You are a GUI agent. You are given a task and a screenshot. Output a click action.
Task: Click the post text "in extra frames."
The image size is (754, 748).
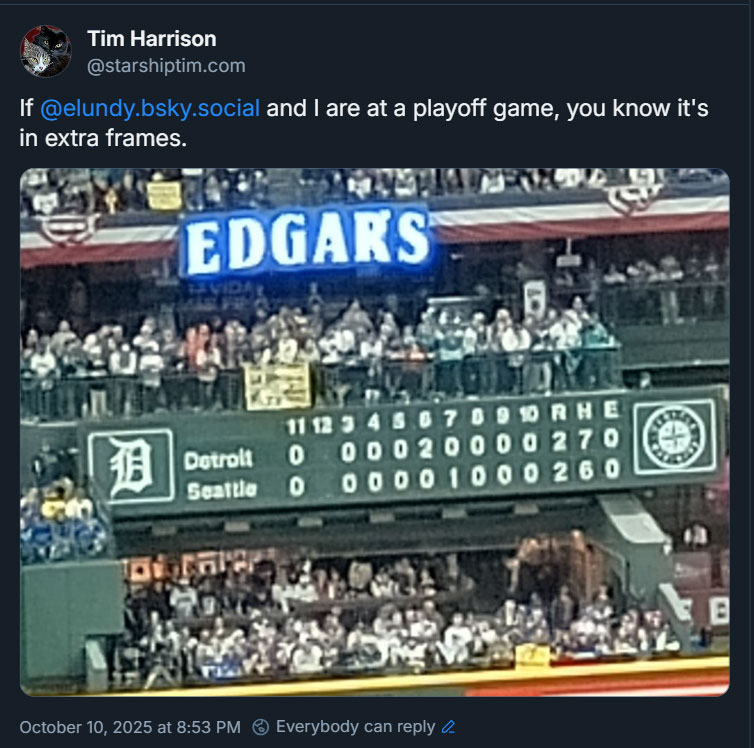pos(103,138)
